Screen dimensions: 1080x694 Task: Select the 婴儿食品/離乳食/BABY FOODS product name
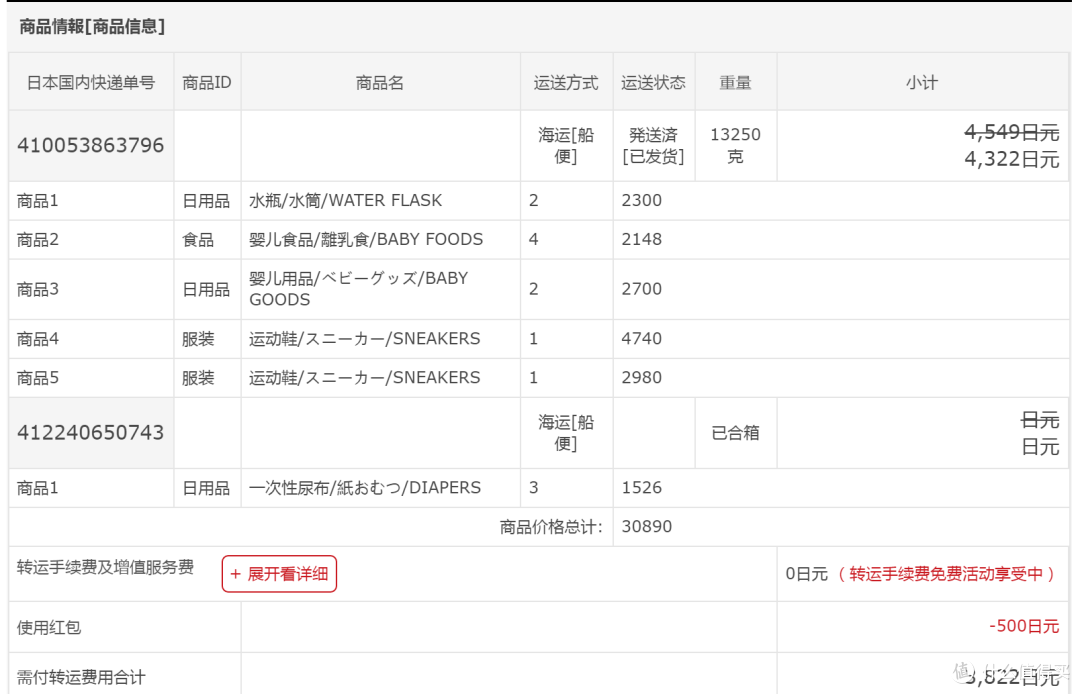tap(366, 239)
